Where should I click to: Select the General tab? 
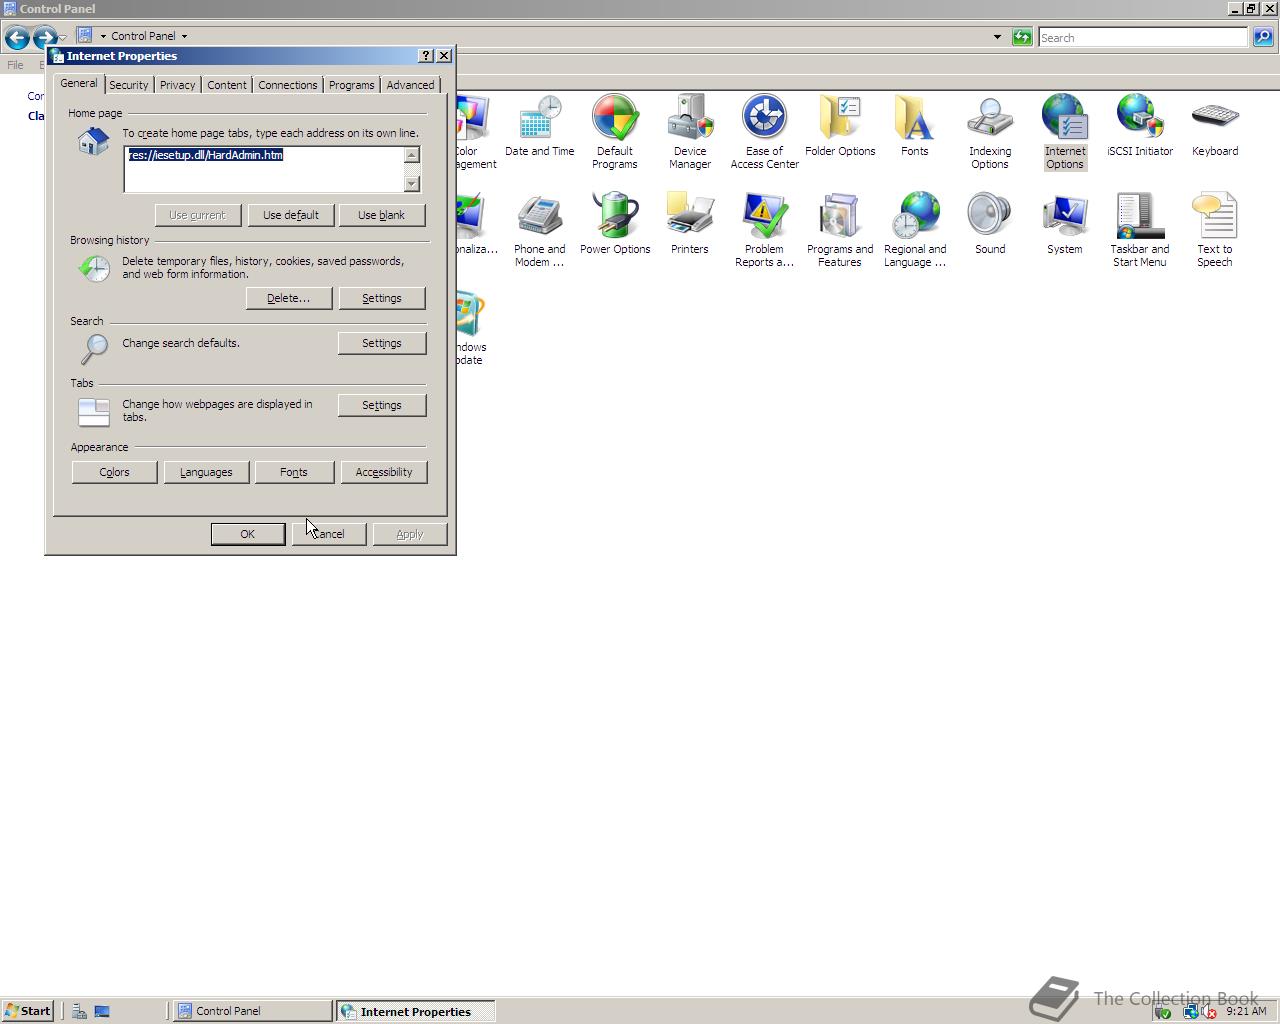pos(79,83)
